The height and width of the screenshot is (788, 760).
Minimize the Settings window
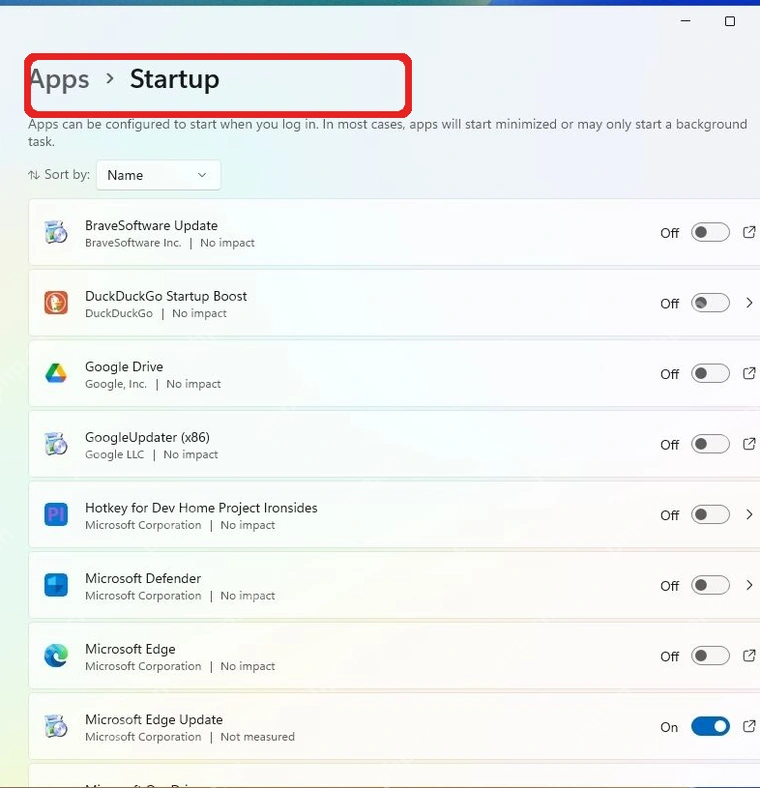point(686,21)
